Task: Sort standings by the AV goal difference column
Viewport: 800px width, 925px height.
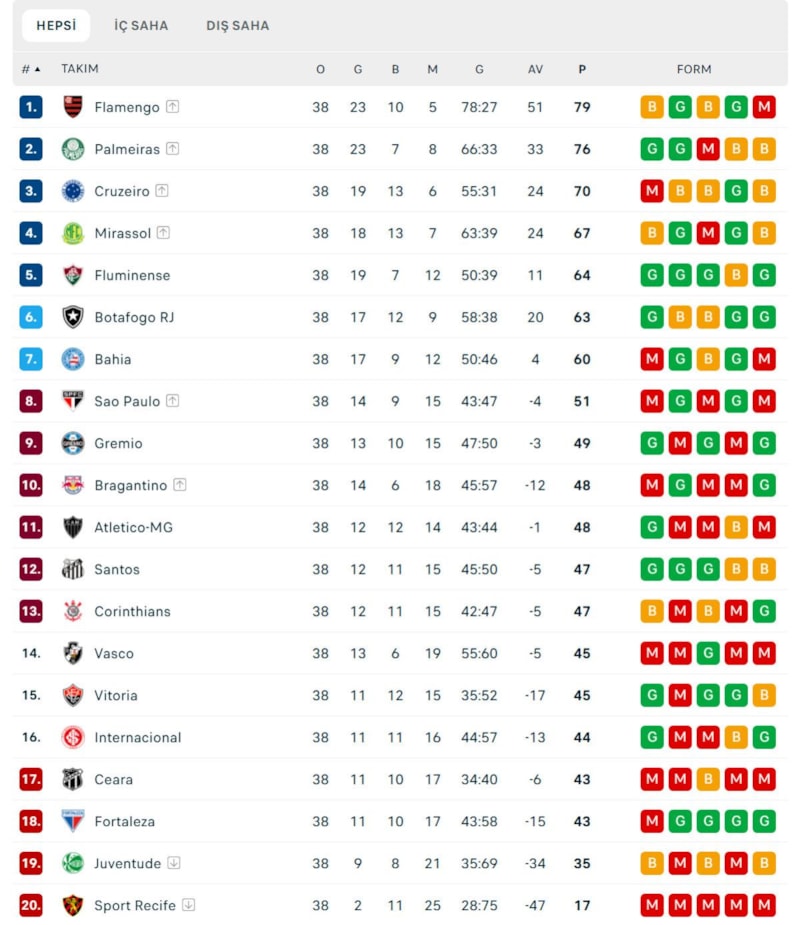Action: coord(535,69)
